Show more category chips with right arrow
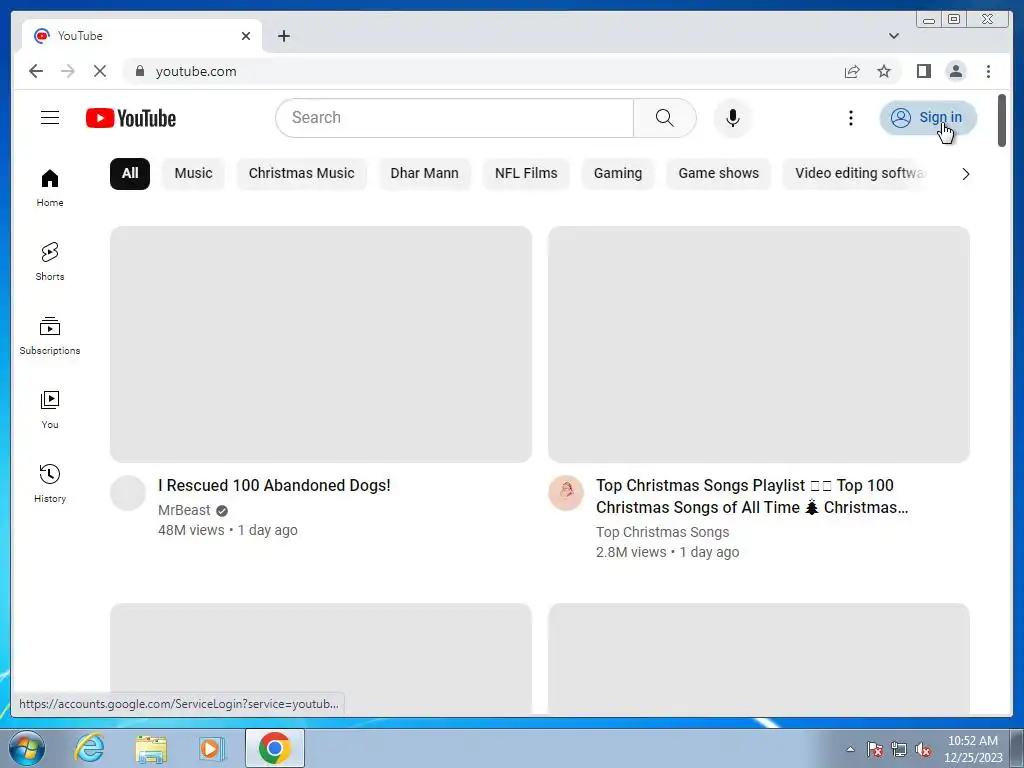This screenshot has height=768, width=1024. point(965,174)
